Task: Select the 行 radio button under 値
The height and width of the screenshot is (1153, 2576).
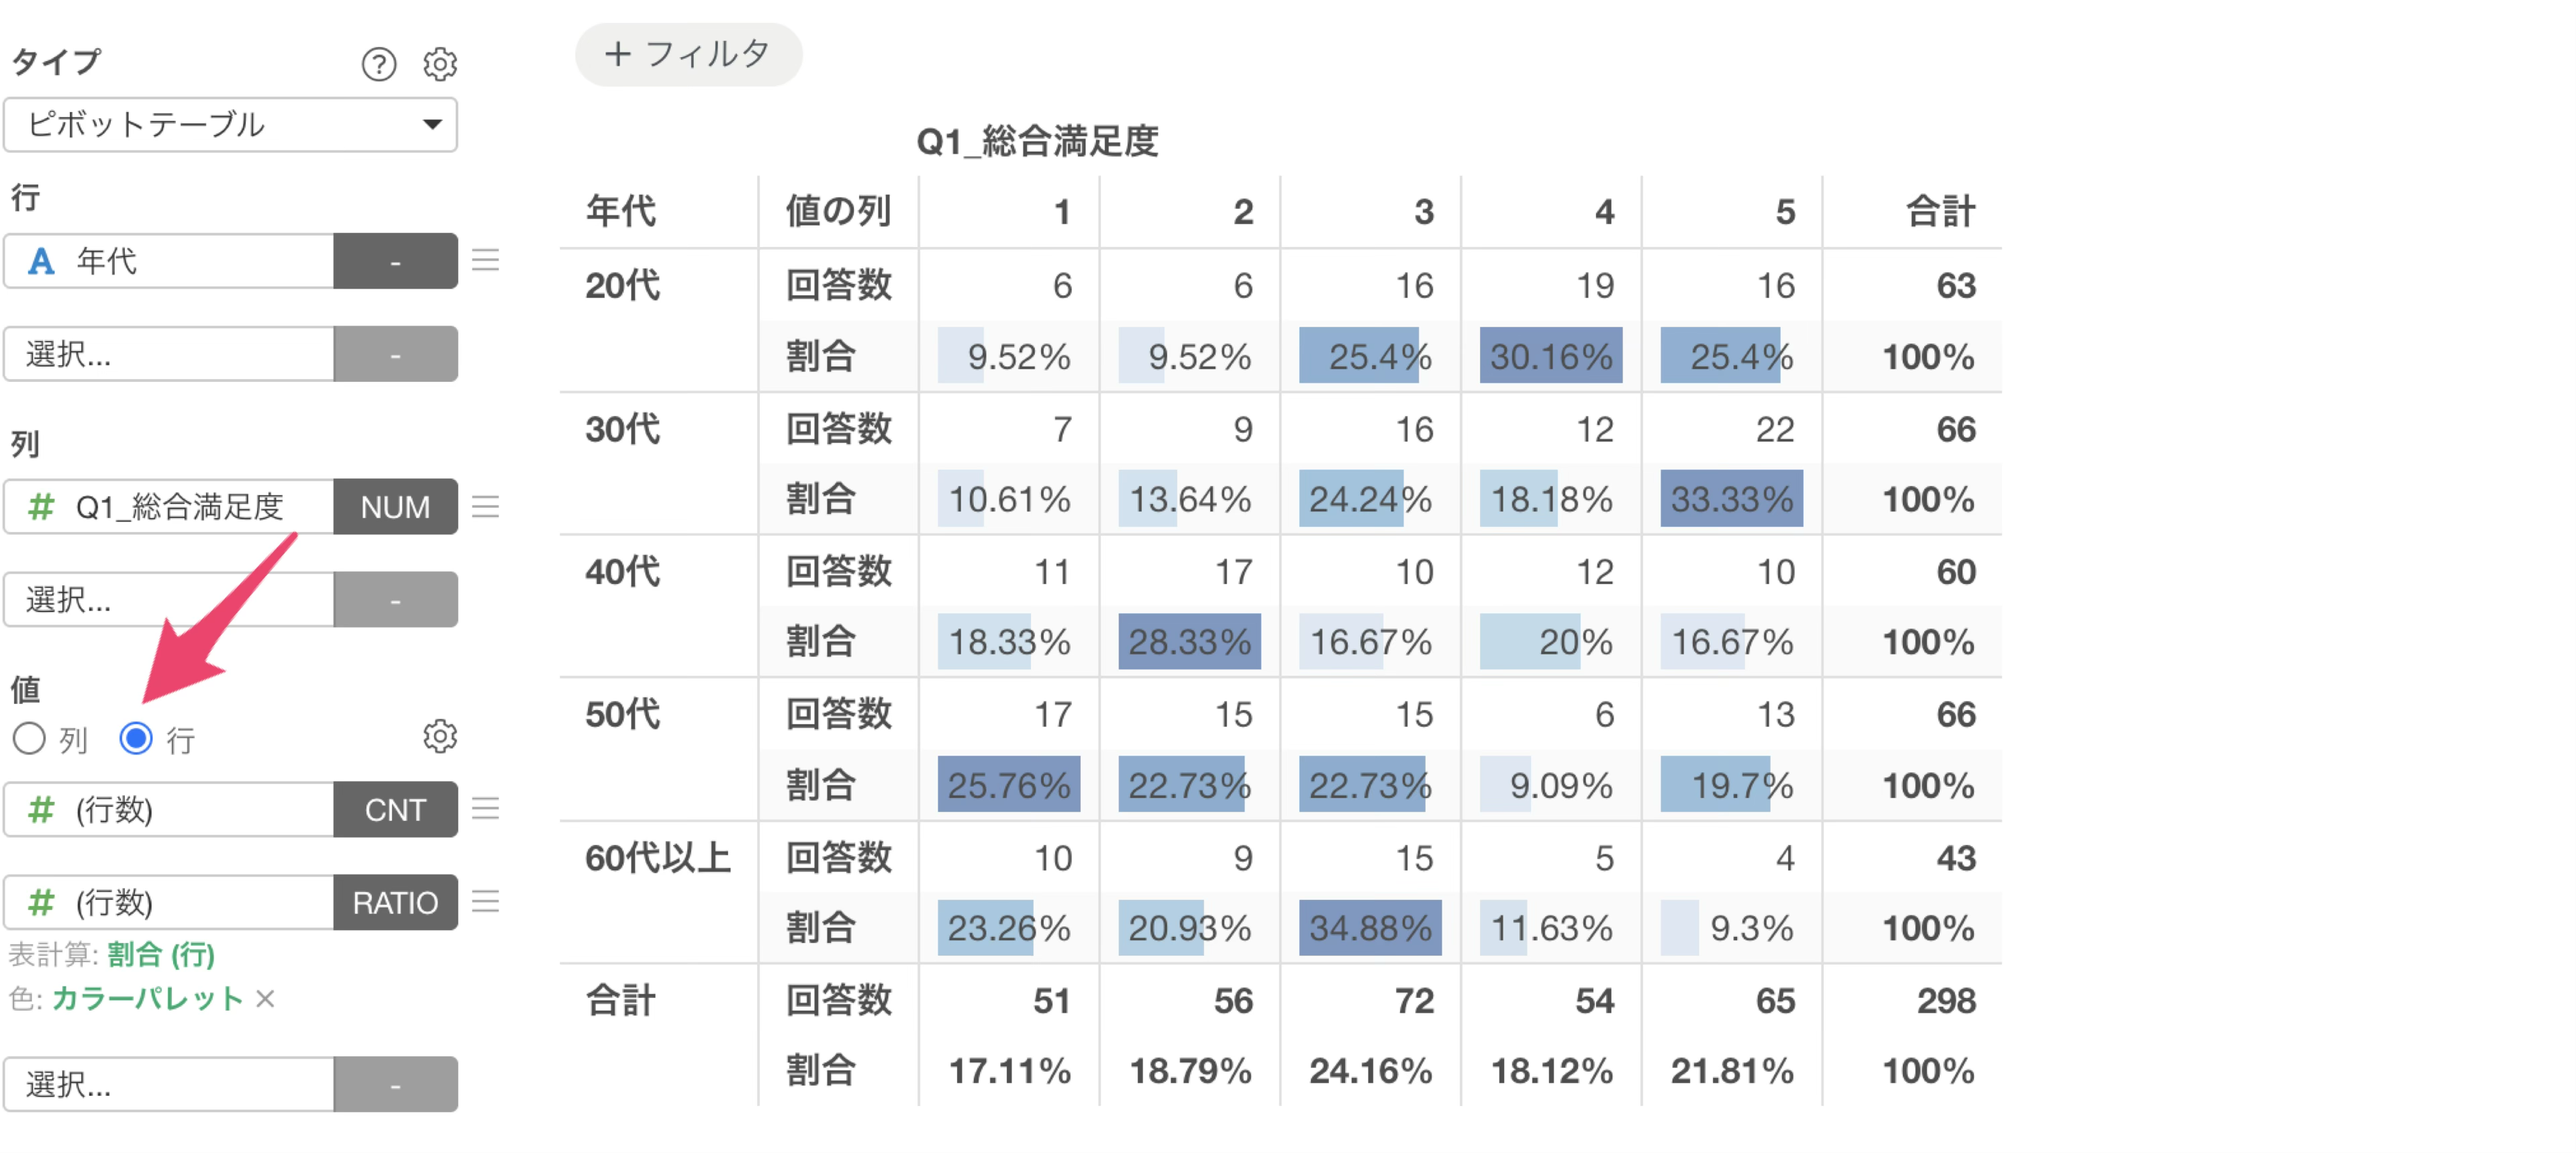Action: [x=136, y=739]
